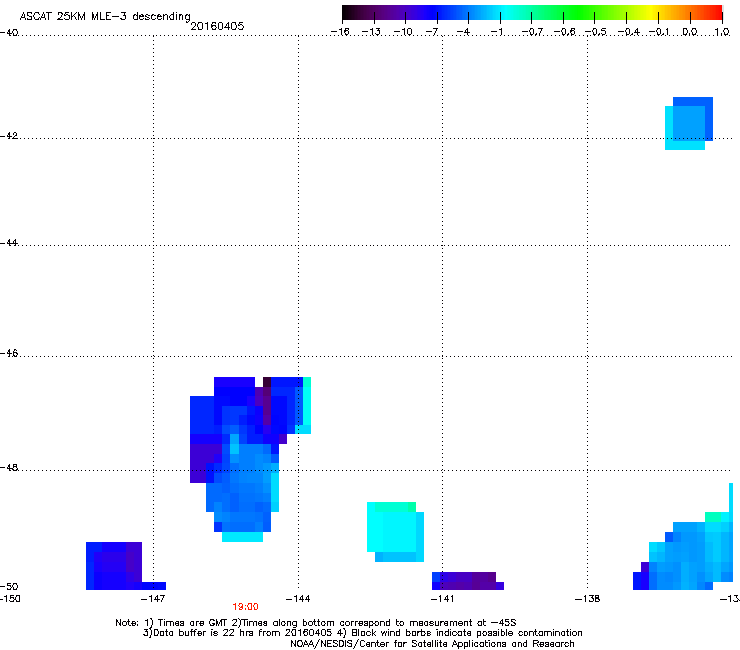Click the colorbar tick label -13
The height and width of the screenshot is (650, 740).
pos(371,32)
